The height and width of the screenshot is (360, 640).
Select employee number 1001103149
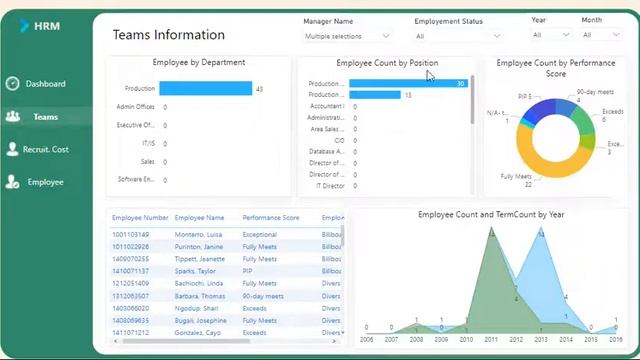131,235
